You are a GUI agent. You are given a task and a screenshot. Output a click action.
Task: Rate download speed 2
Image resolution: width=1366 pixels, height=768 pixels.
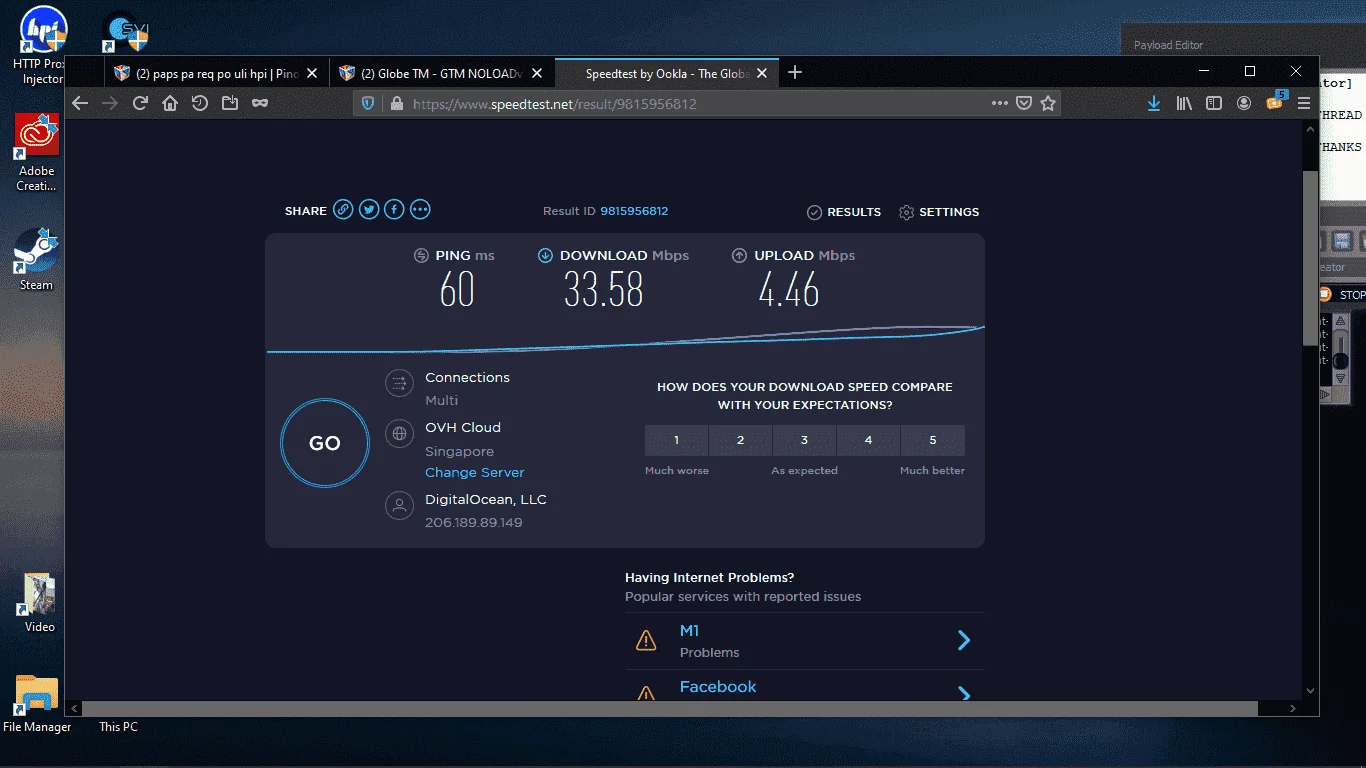click(x=741, y=440)
